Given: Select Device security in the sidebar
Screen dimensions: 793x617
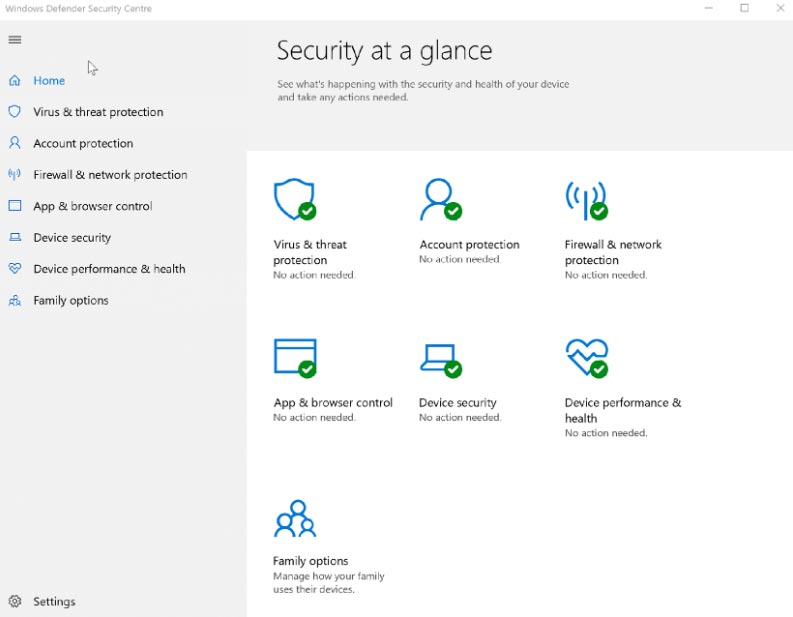Looking at the screenshot, I should (x=72, y=238).
